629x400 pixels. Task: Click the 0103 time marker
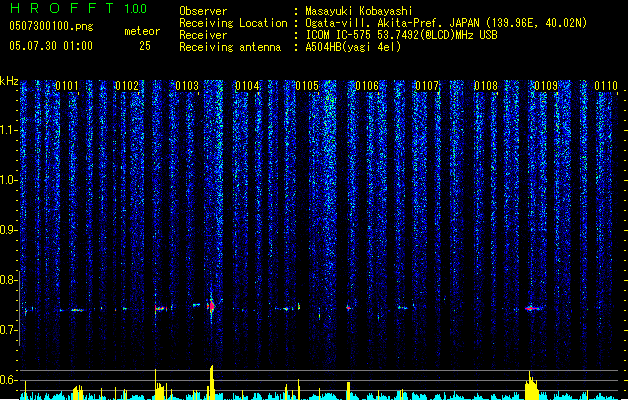[x=187, y=85]
